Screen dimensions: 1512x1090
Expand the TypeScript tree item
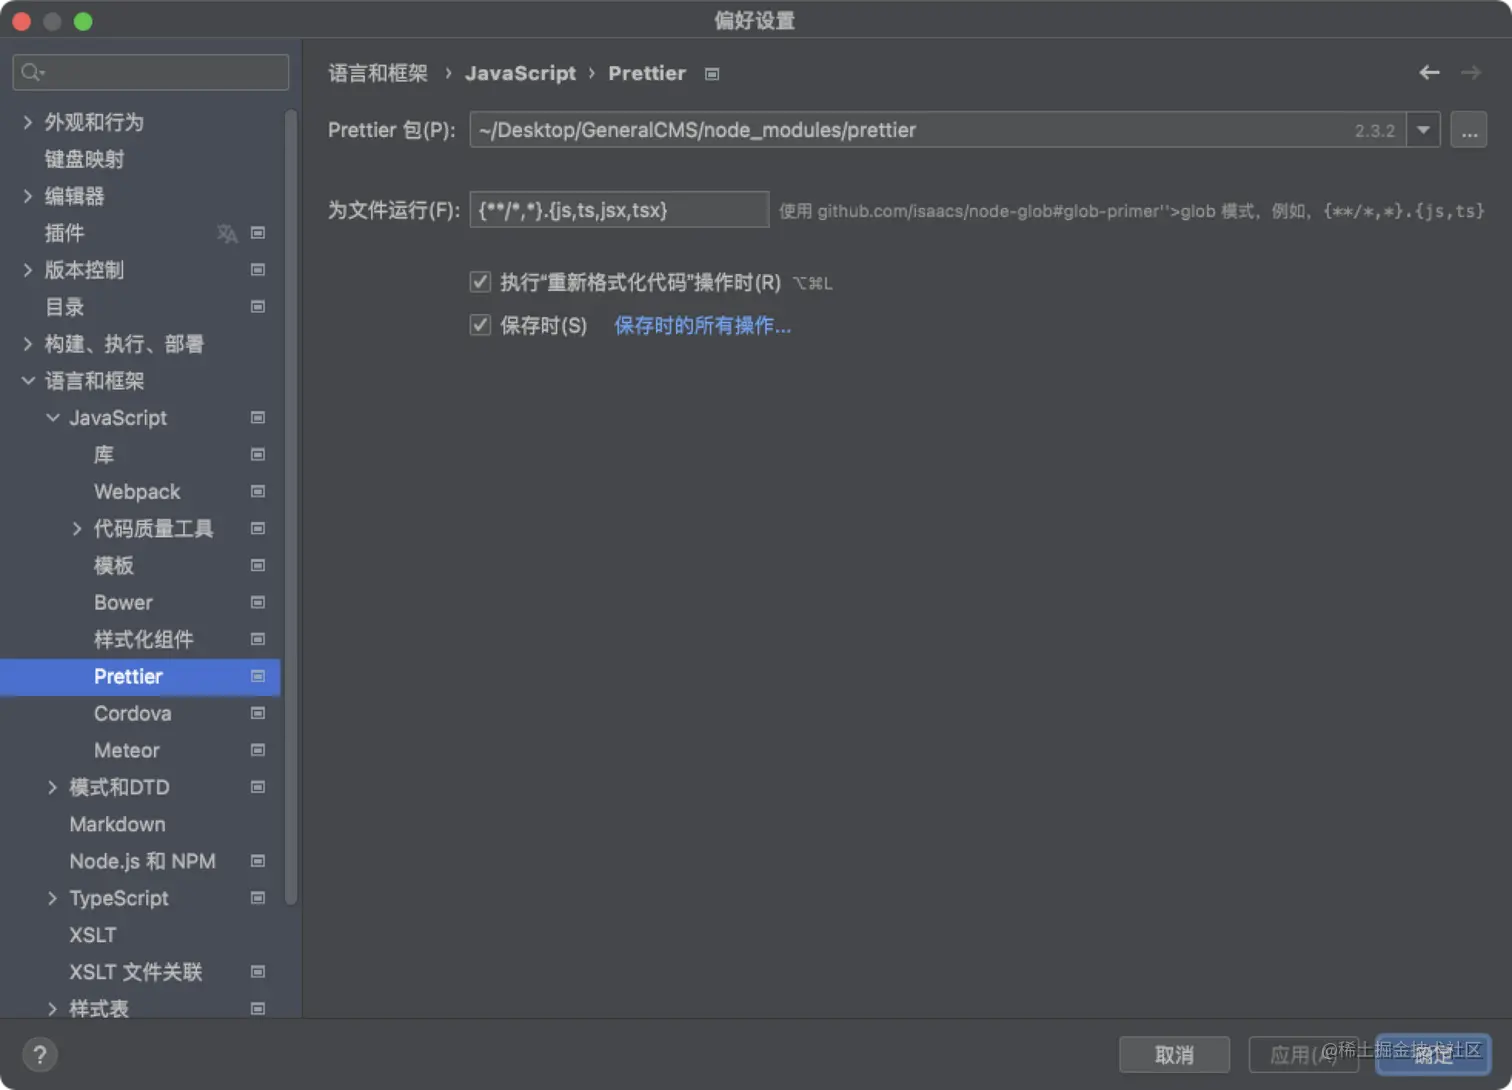coord(52,898)
